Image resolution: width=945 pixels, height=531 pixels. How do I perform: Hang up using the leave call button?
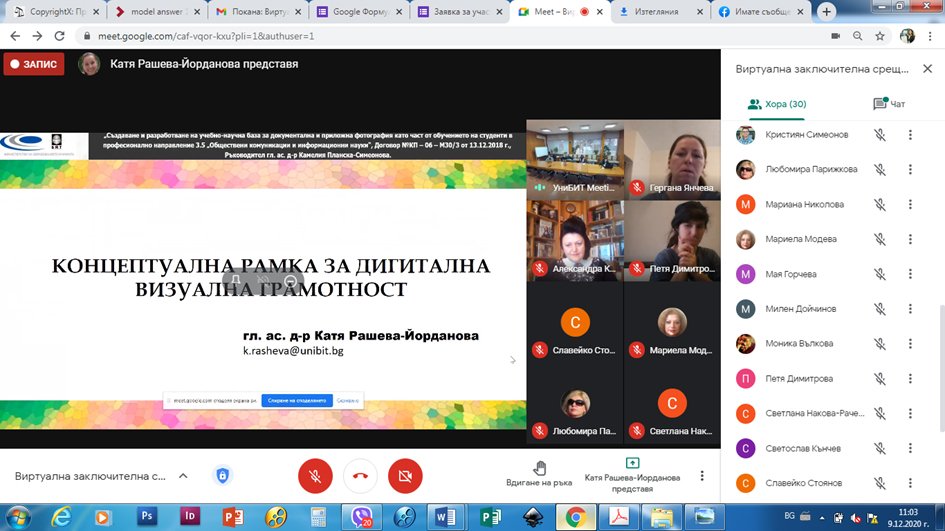360,476
